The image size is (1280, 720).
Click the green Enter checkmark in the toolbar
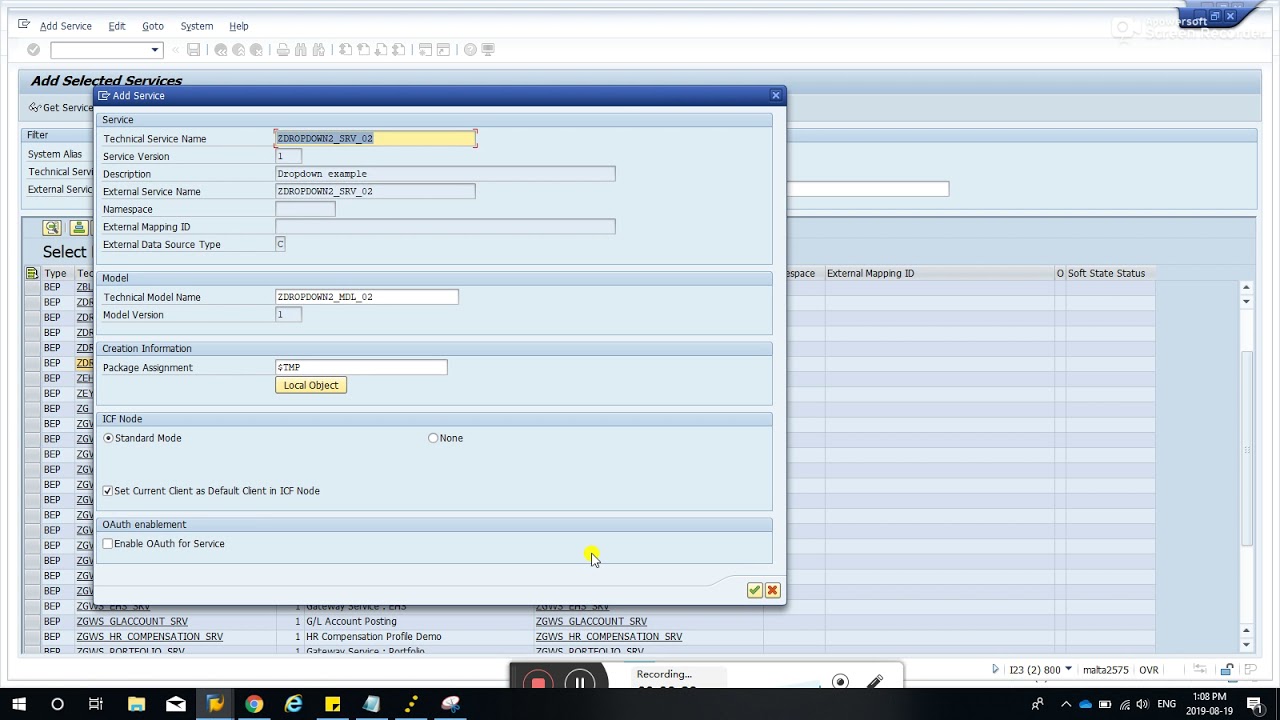pyautogui.click(x=33, y=50)
